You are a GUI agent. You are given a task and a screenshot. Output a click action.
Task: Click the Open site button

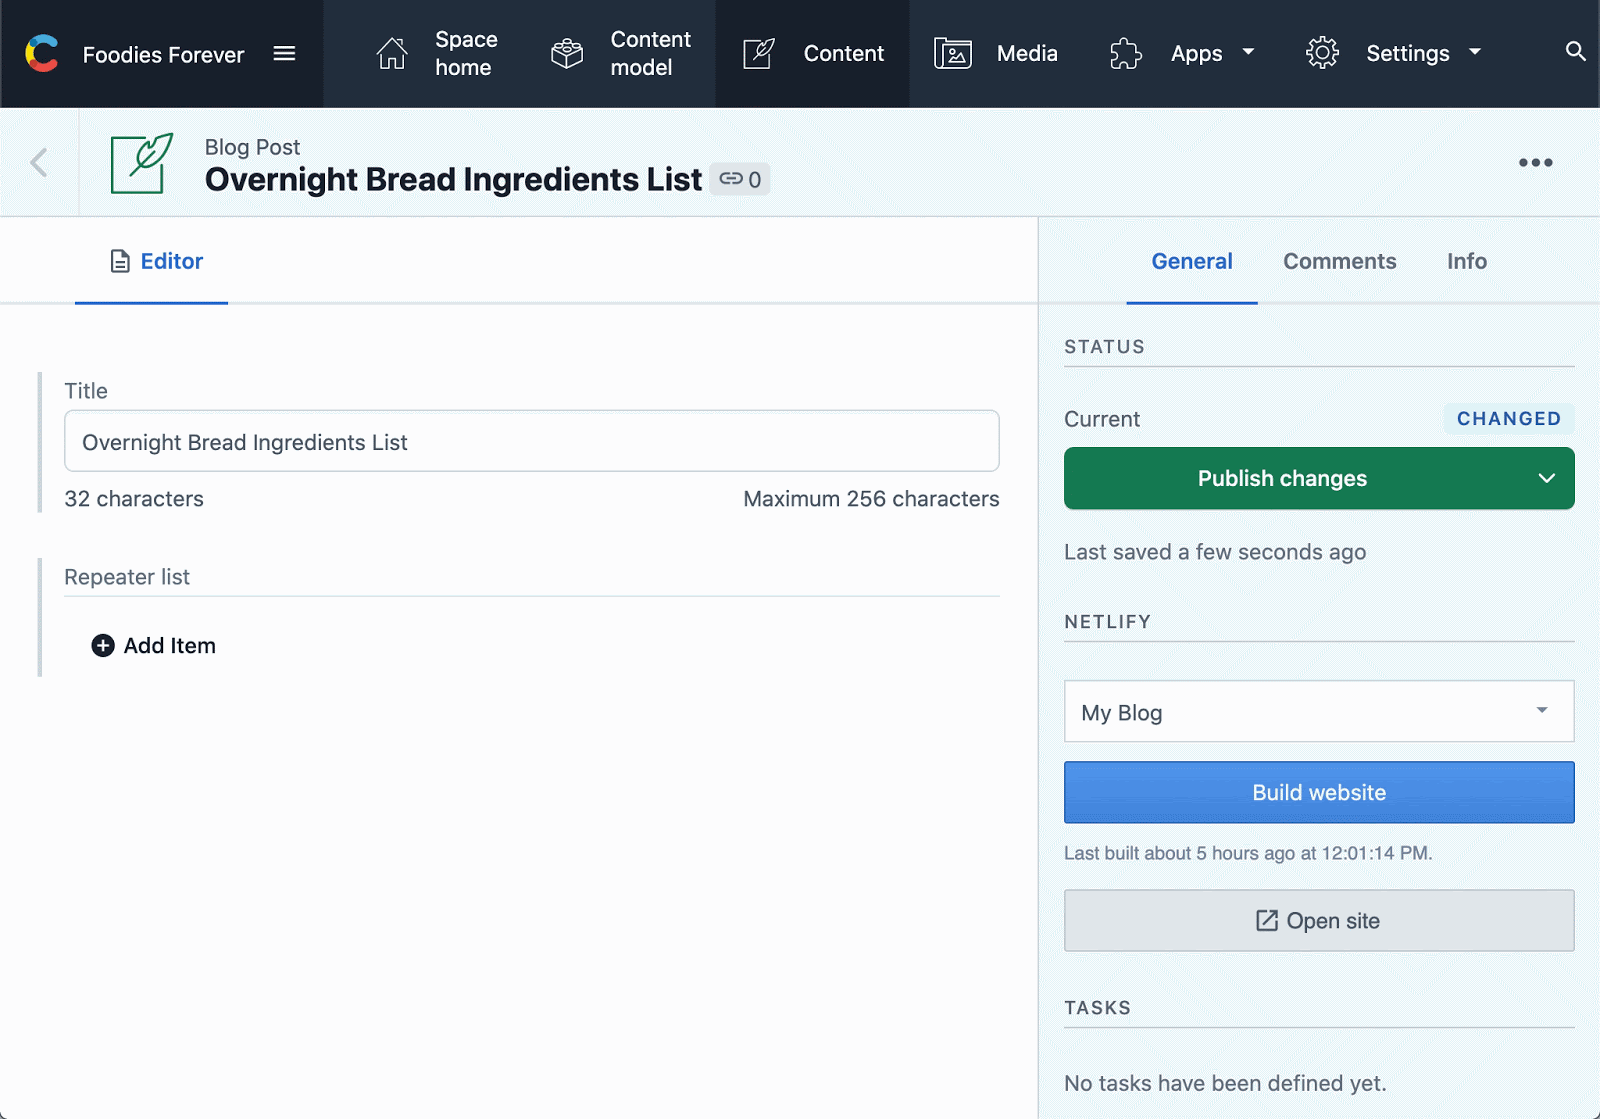click(x=1319, y=921)
